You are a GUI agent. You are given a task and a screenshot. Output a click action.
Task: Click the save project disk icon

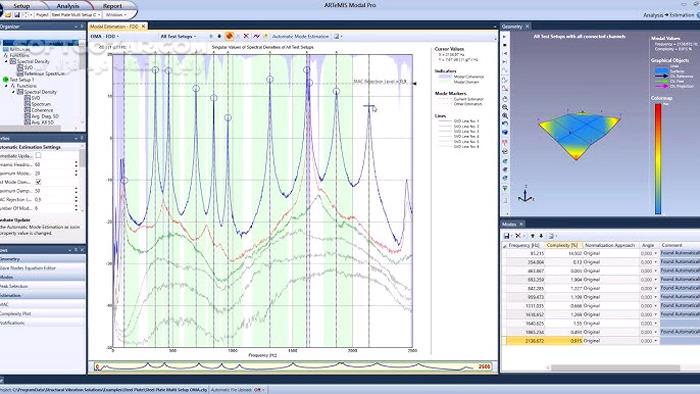(17, 15)
